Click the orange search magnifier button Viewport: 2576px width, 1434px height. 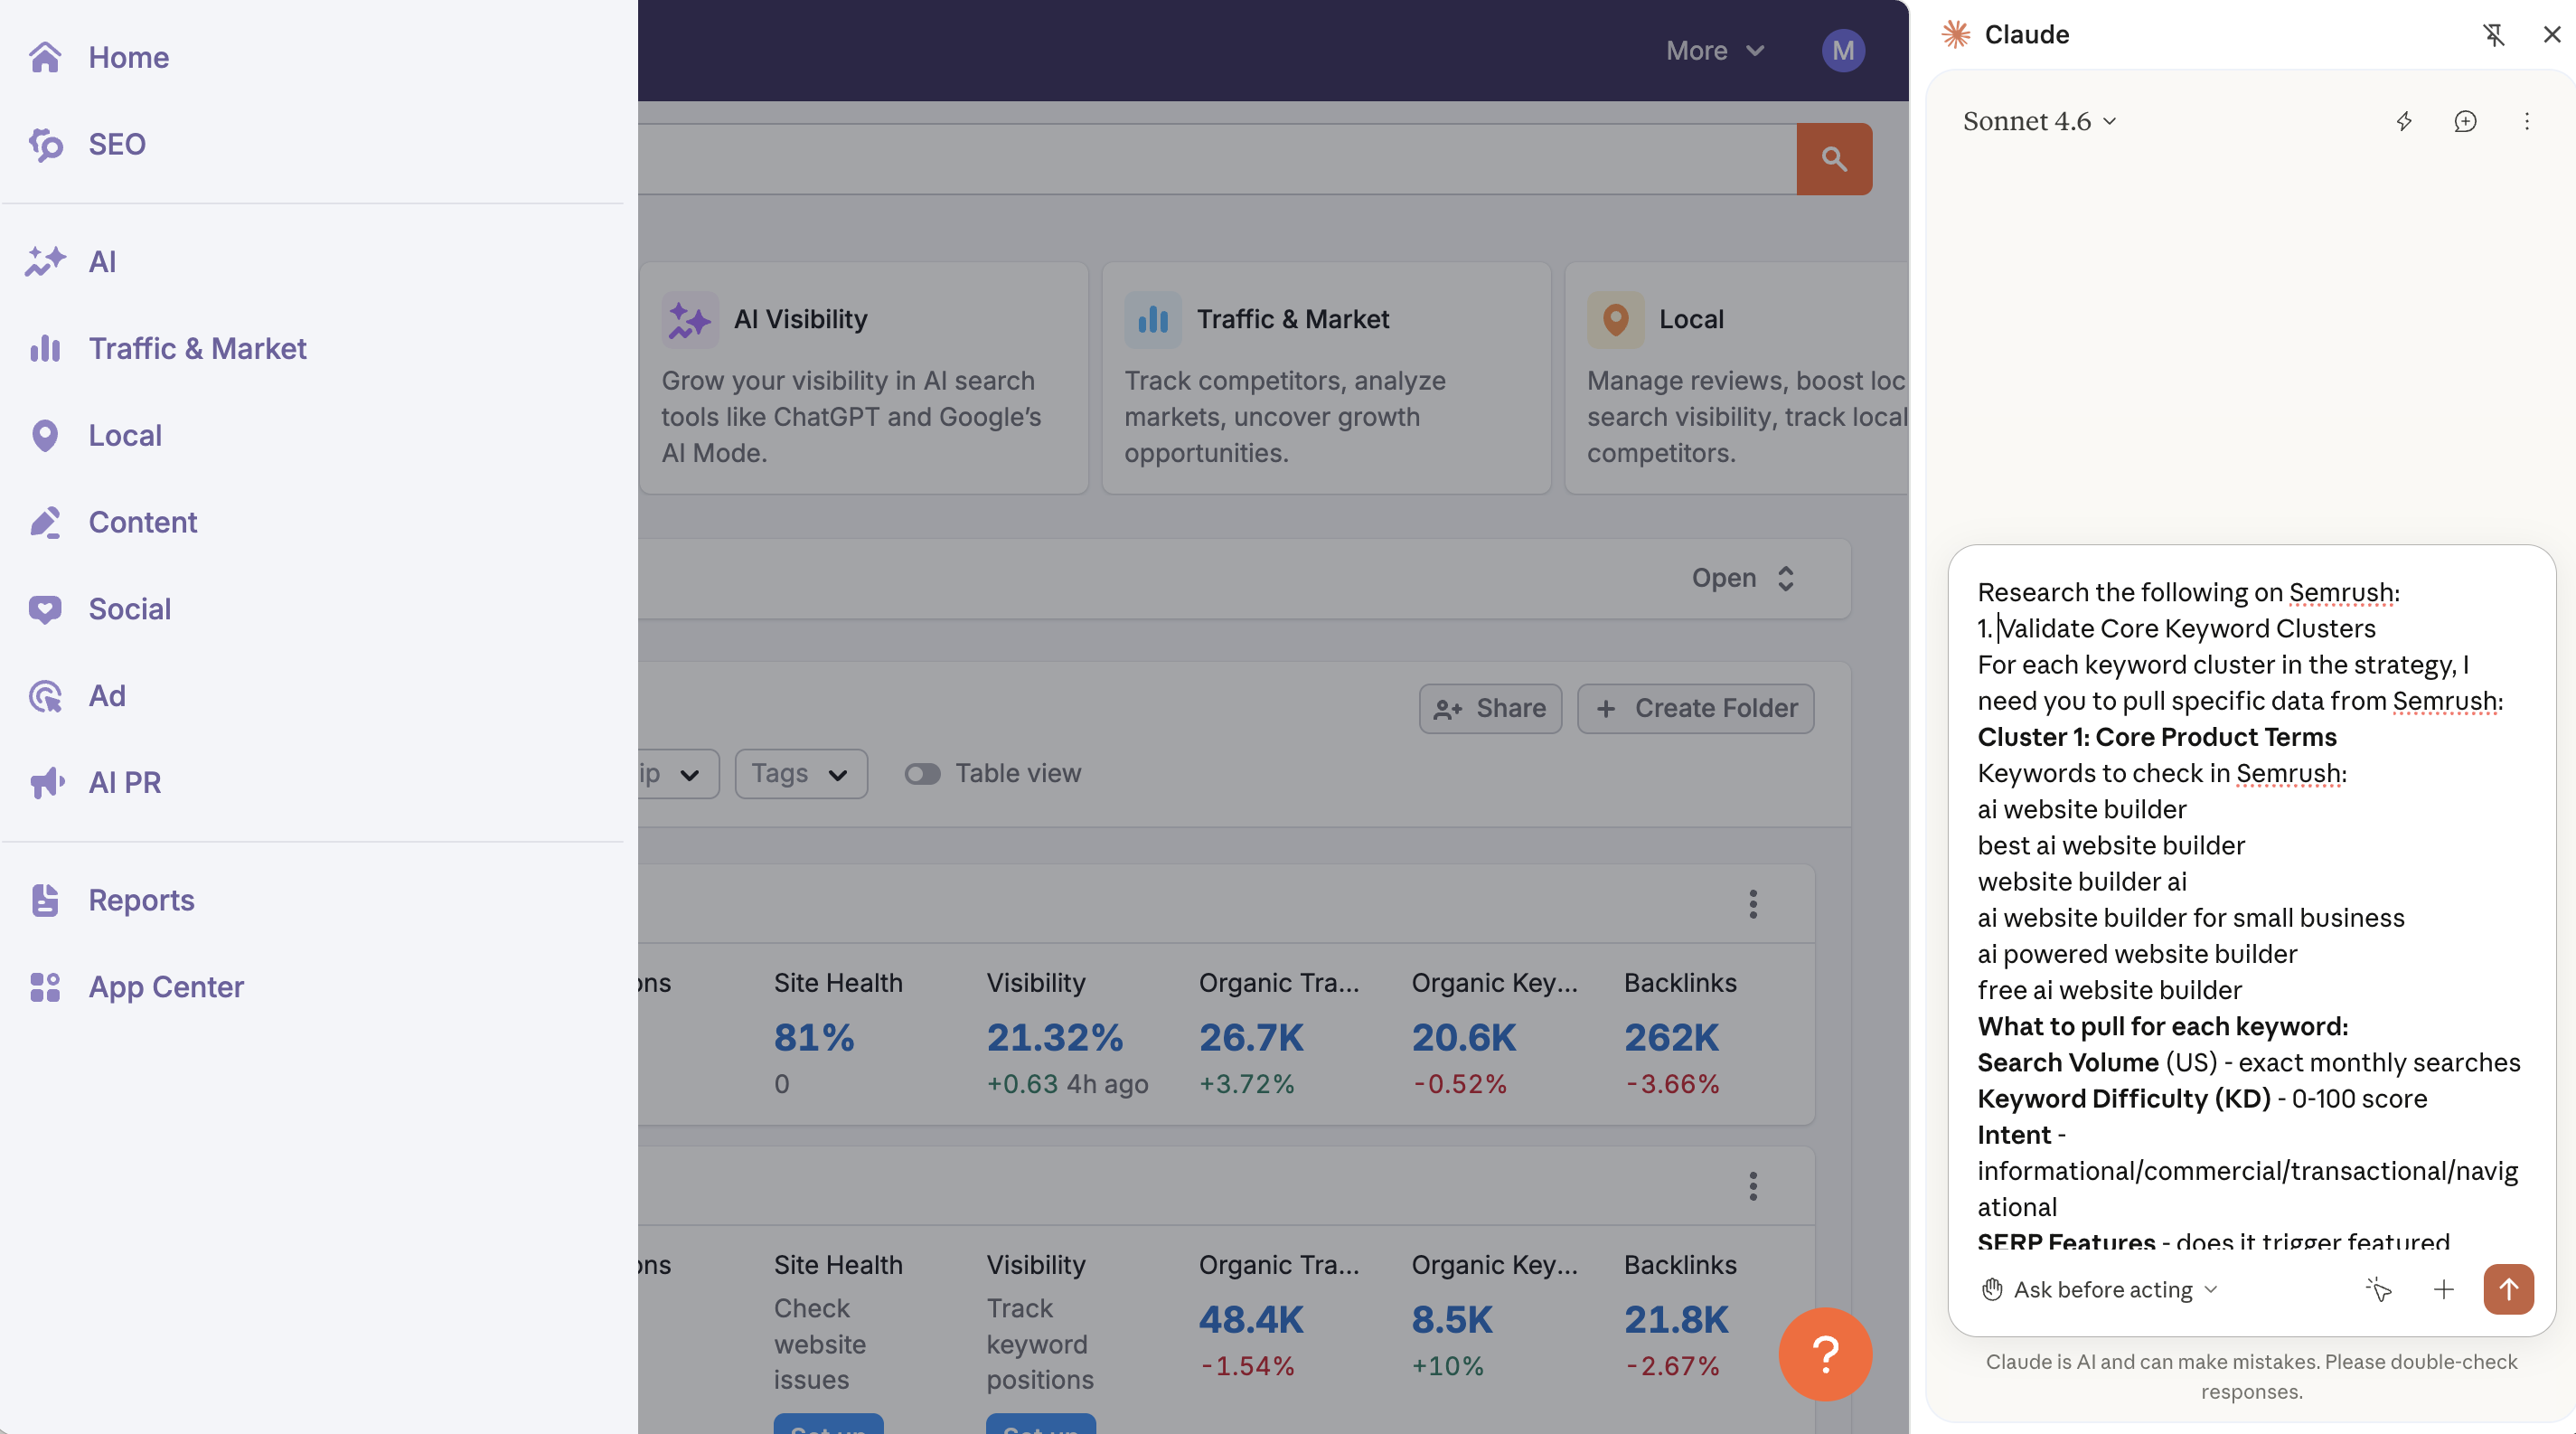1834,158
